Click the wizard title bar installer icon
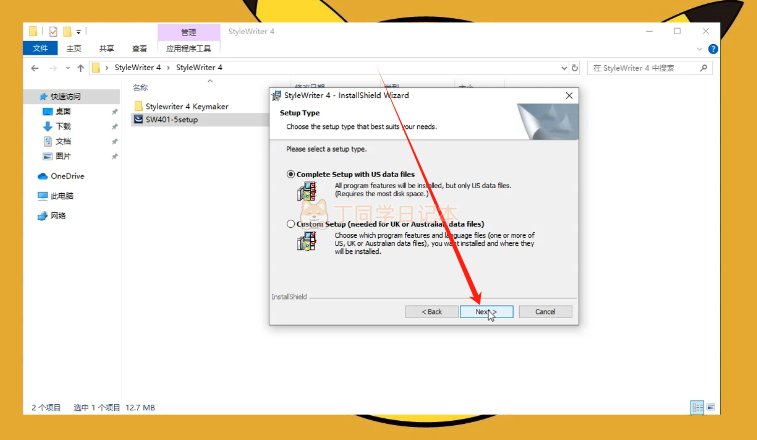This screenshot has width=757, height=440. click(x=277, y=96)
